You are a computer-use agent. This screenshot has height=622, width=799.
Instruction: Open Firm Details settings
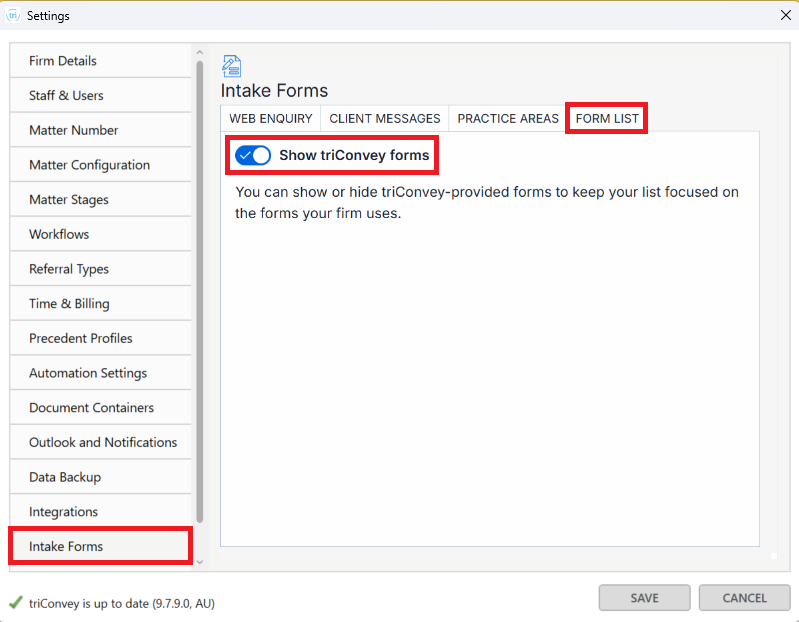tap(100, 61)
